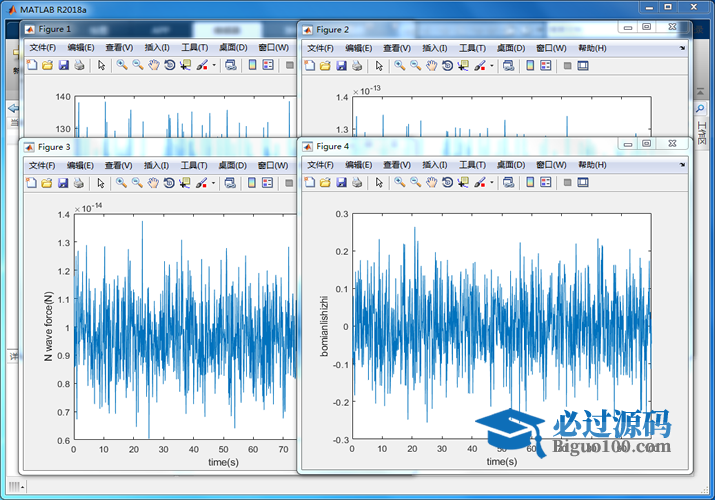Click Figure 1 window title bar
Screen dimensions: 715x500
click(x=157, y=29)
